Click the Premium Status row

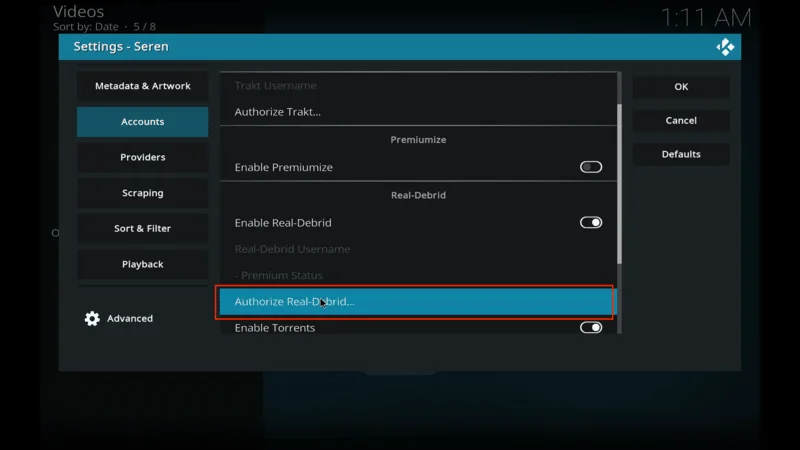418,276
